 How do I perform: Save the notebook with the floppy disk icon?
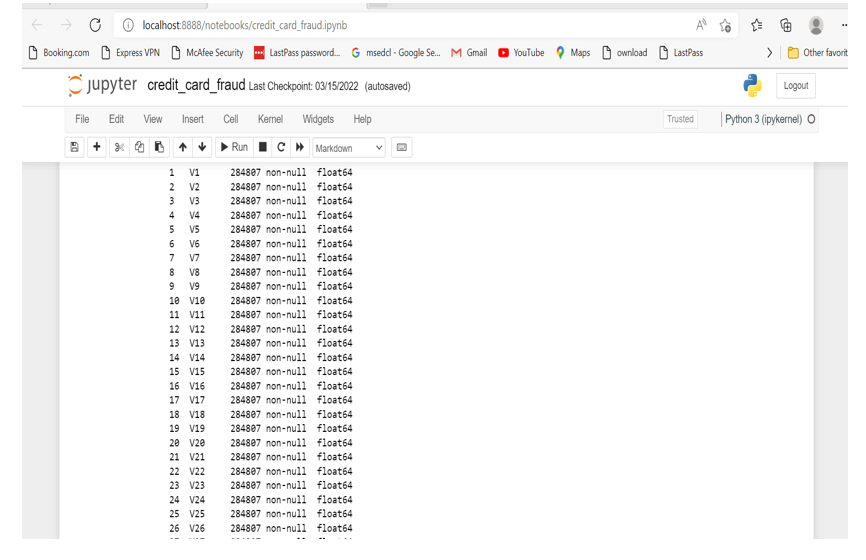pos(74,147)
